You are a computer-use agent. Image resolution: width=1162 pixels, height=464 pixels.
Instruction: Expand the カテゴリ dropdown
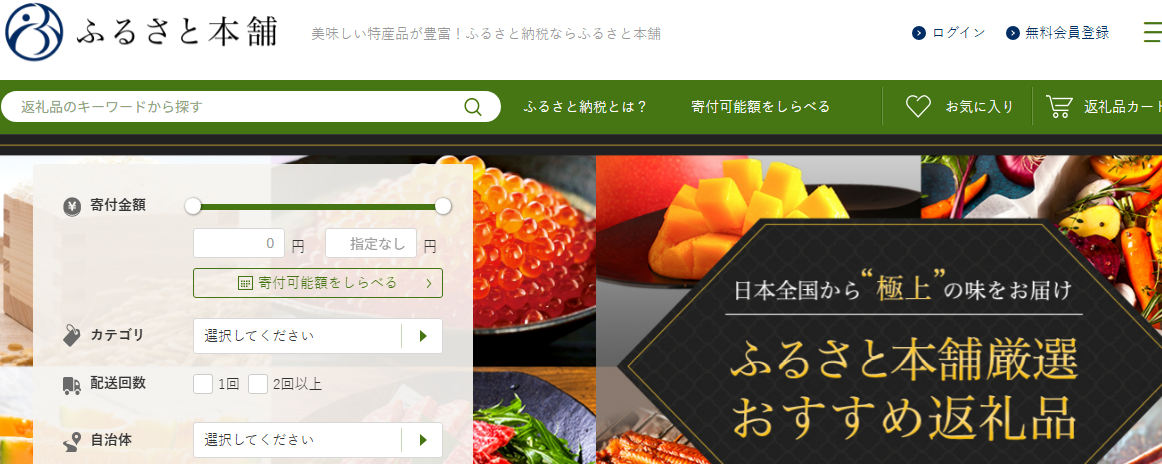click(x=318, y=336)
